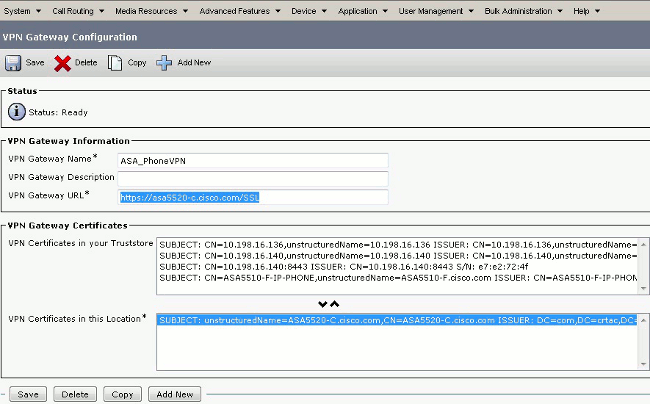This screenshot has height=404, width=650.
Task: Click truststore list scrollbar down arrow
Action: click(643, 288)
